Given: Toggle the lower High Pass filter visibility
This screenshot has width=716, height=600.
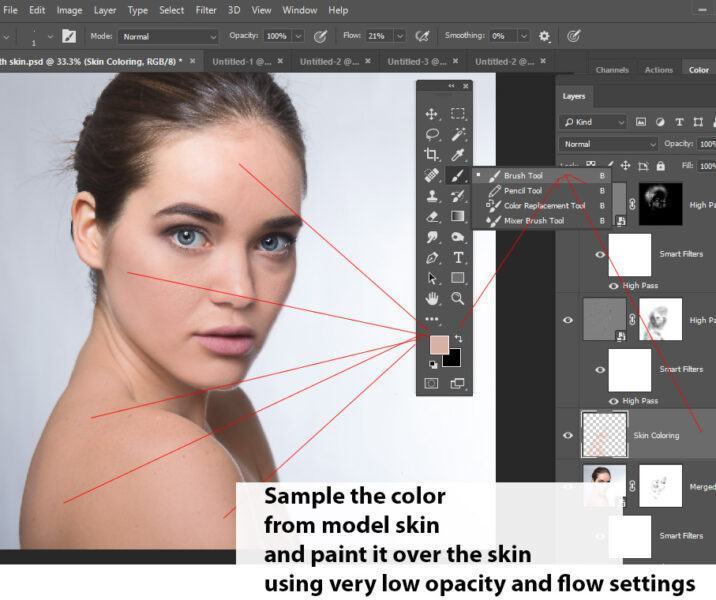Looking at the screenshot, I should pyautogui.click(x=614, y=401).
